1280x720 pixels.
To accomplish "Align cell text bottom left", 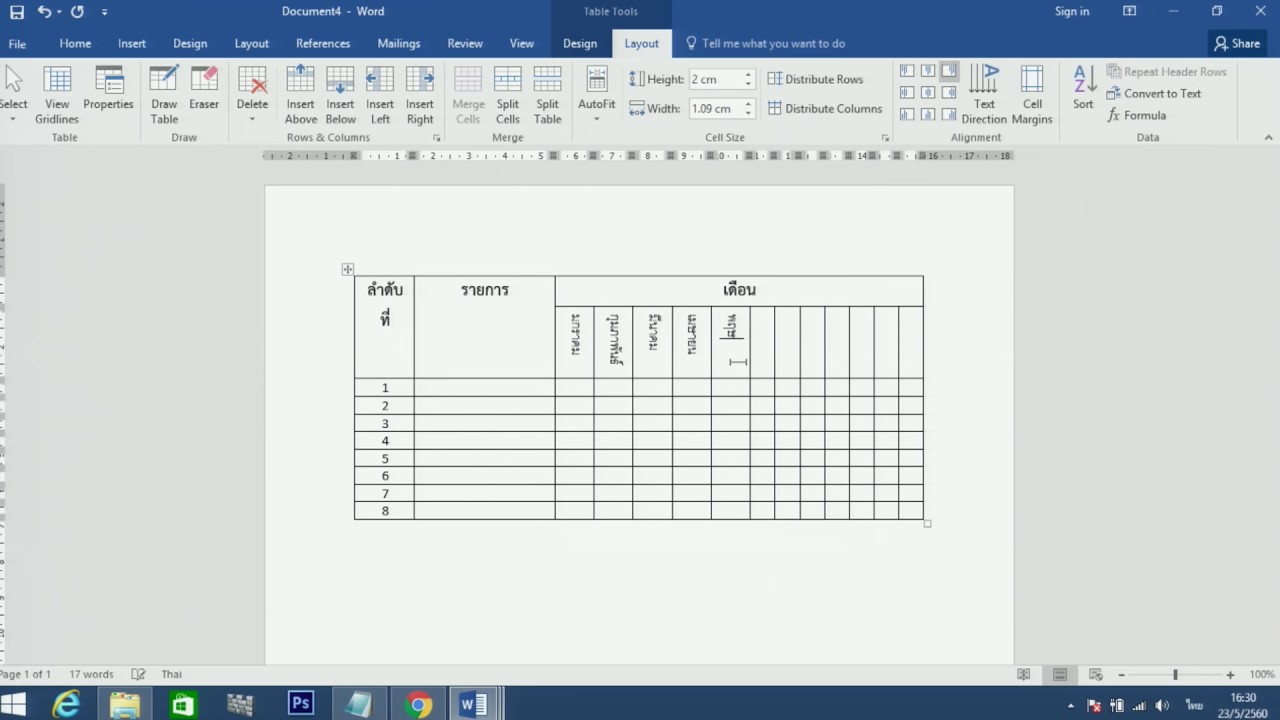I will (907, 113).
